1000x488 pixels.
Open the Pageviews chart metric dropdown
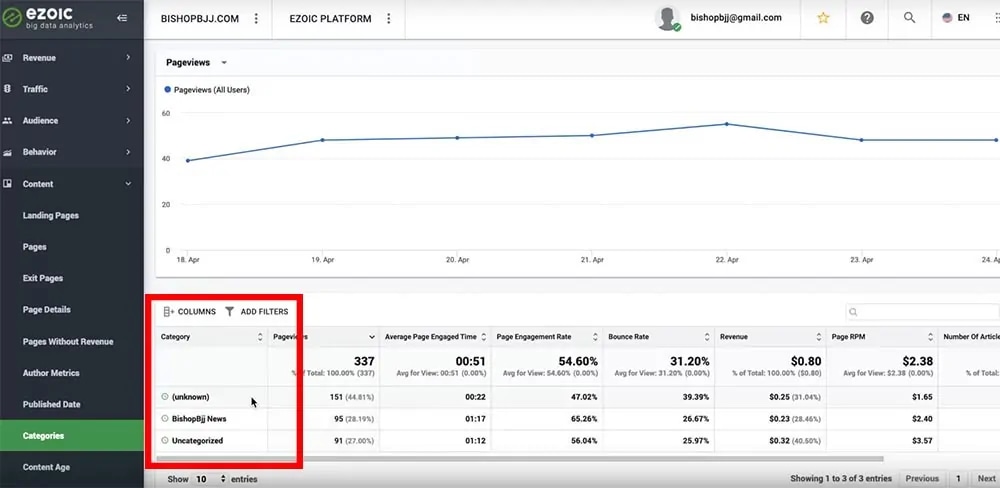pyautogui.click(x=196, y=63)
